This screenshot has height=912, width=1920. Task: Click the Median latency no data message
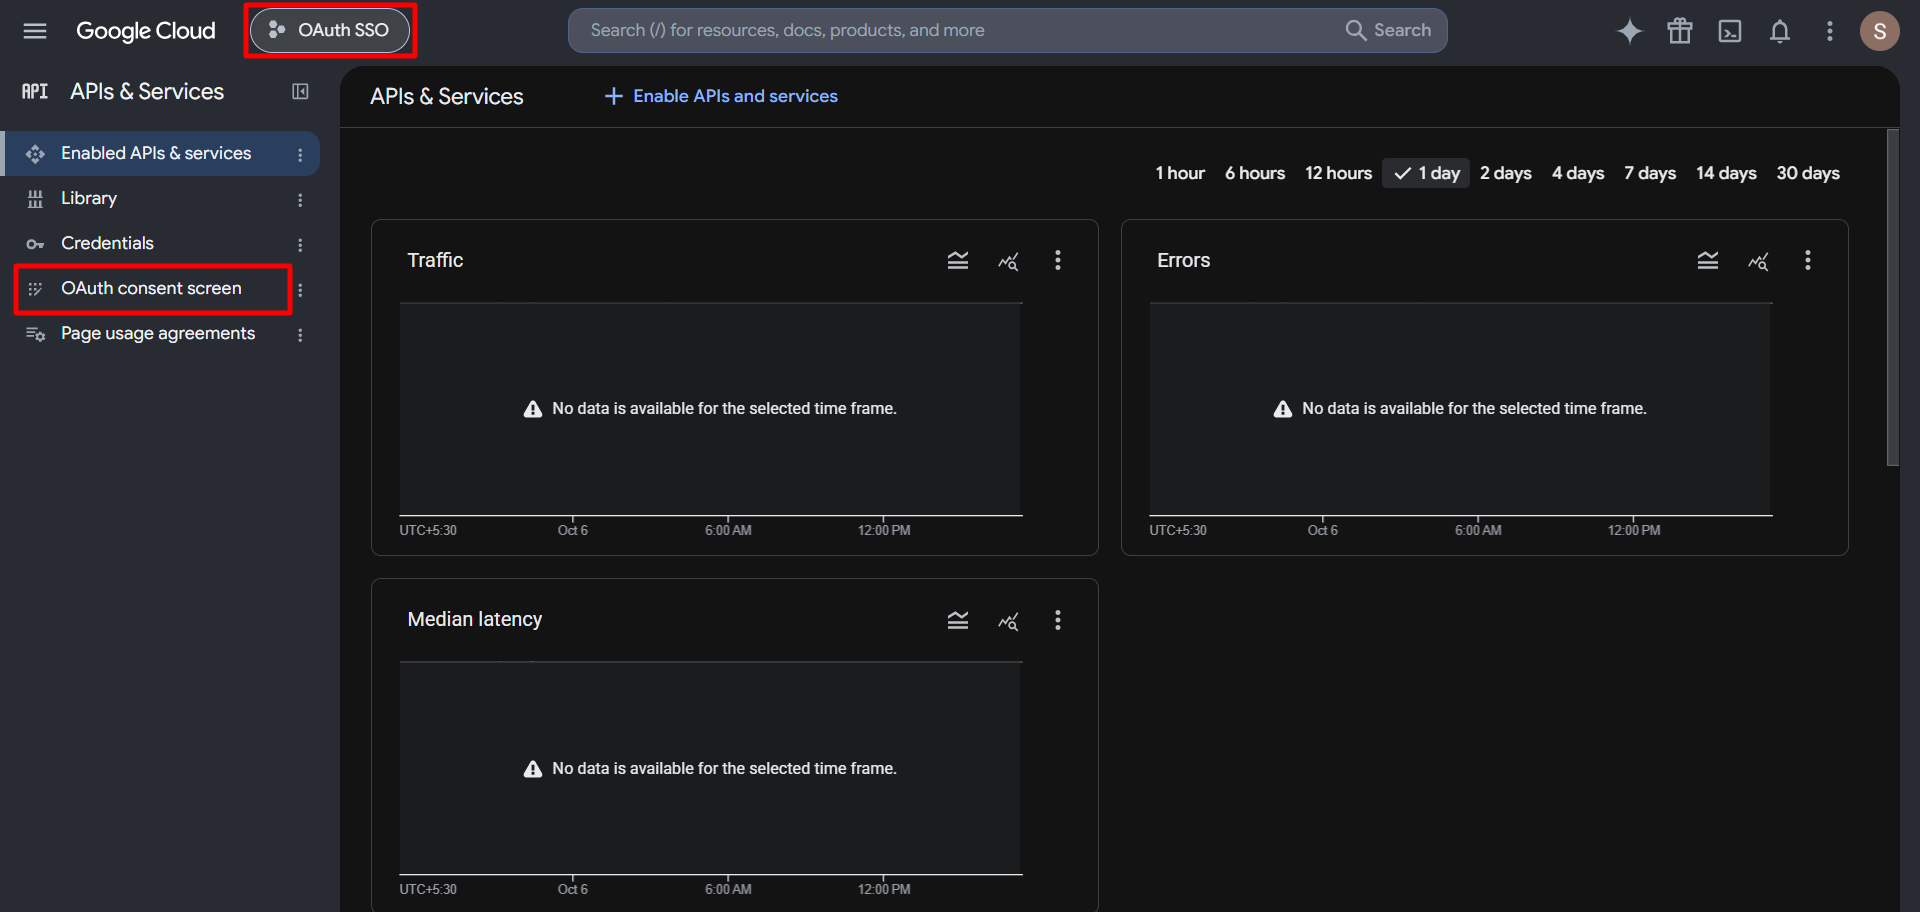[710, 769]
